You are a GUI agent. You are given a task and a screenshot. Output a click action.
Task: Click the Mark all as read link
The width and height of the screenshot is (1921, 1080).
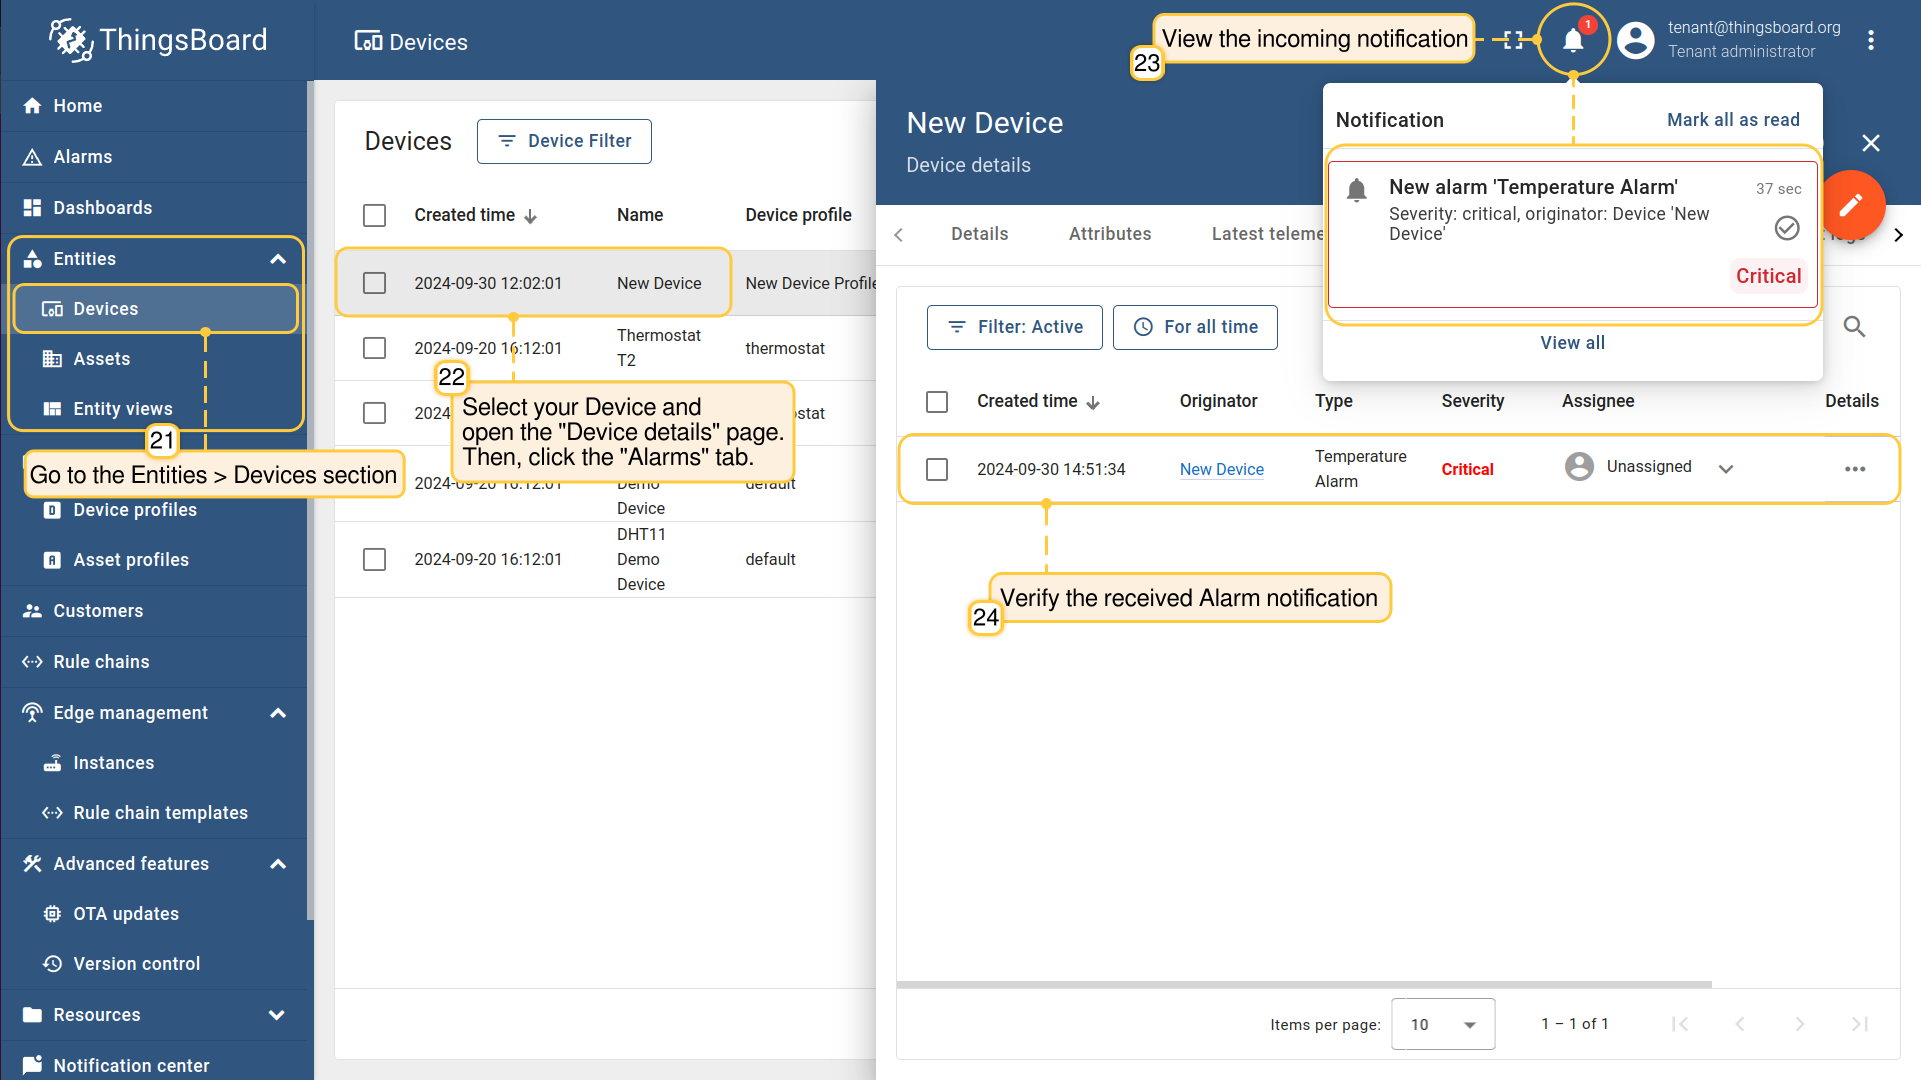coord(1733,120)
